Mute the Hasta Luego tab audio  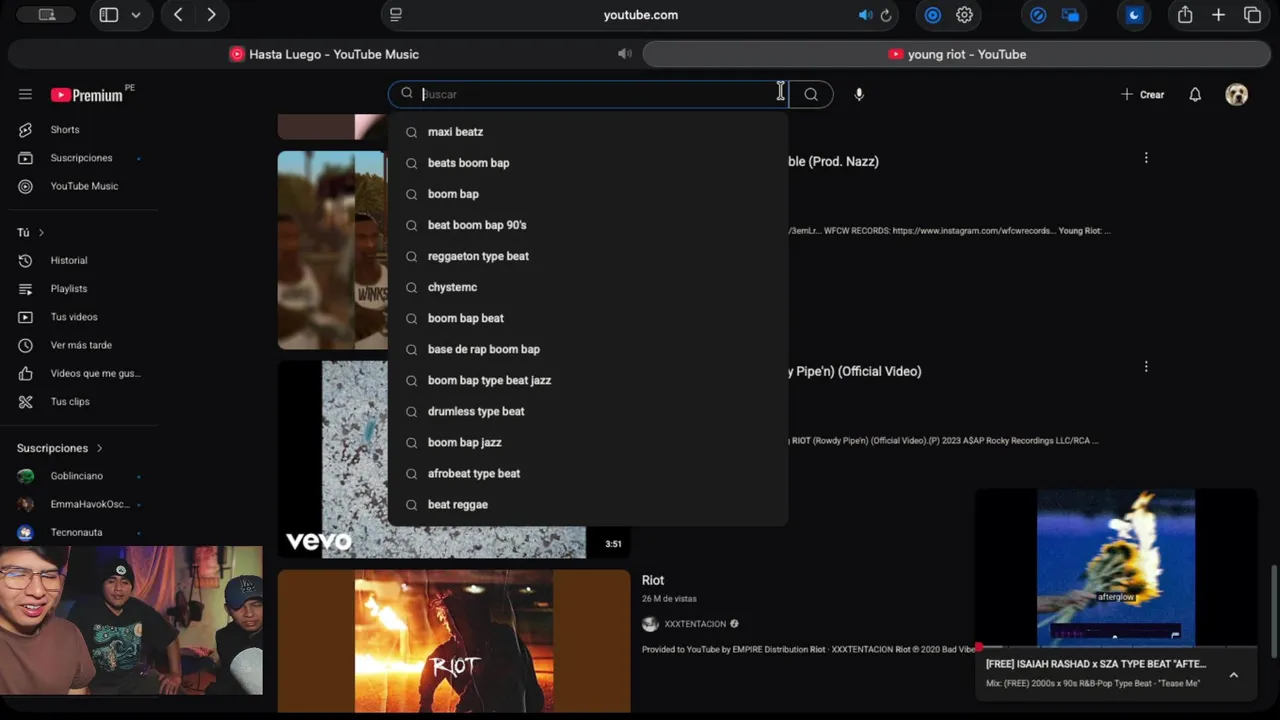click(625, 54)
